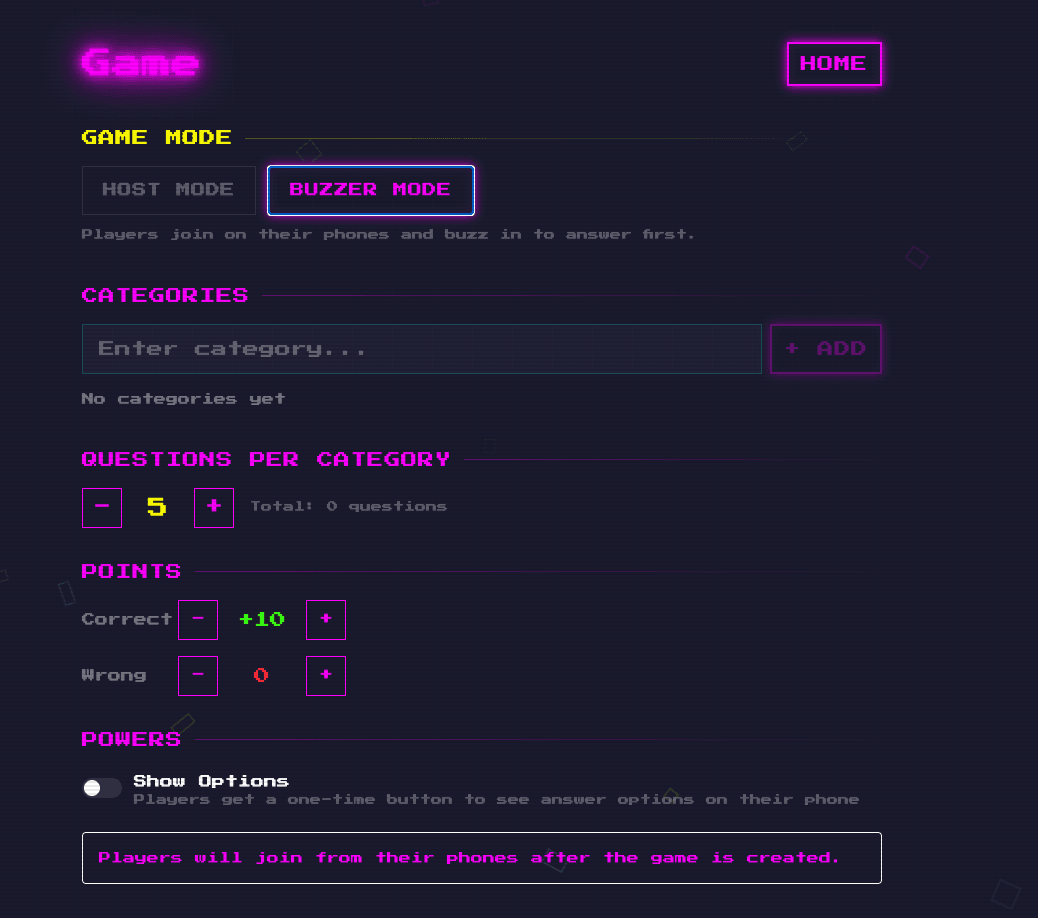The width and height of the screenshot is (1038, 918).
Task: Click the POINTS heading
Action: coord(131,571)
